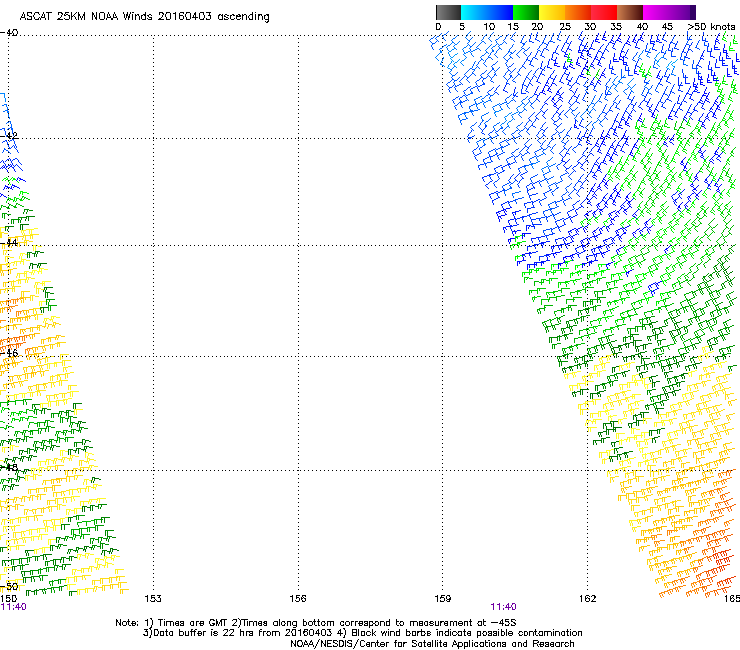This screenshot has height=650, width=740.
Task: Pick the yellow 20-25 knots legend segment
Action: coord(552,12)
